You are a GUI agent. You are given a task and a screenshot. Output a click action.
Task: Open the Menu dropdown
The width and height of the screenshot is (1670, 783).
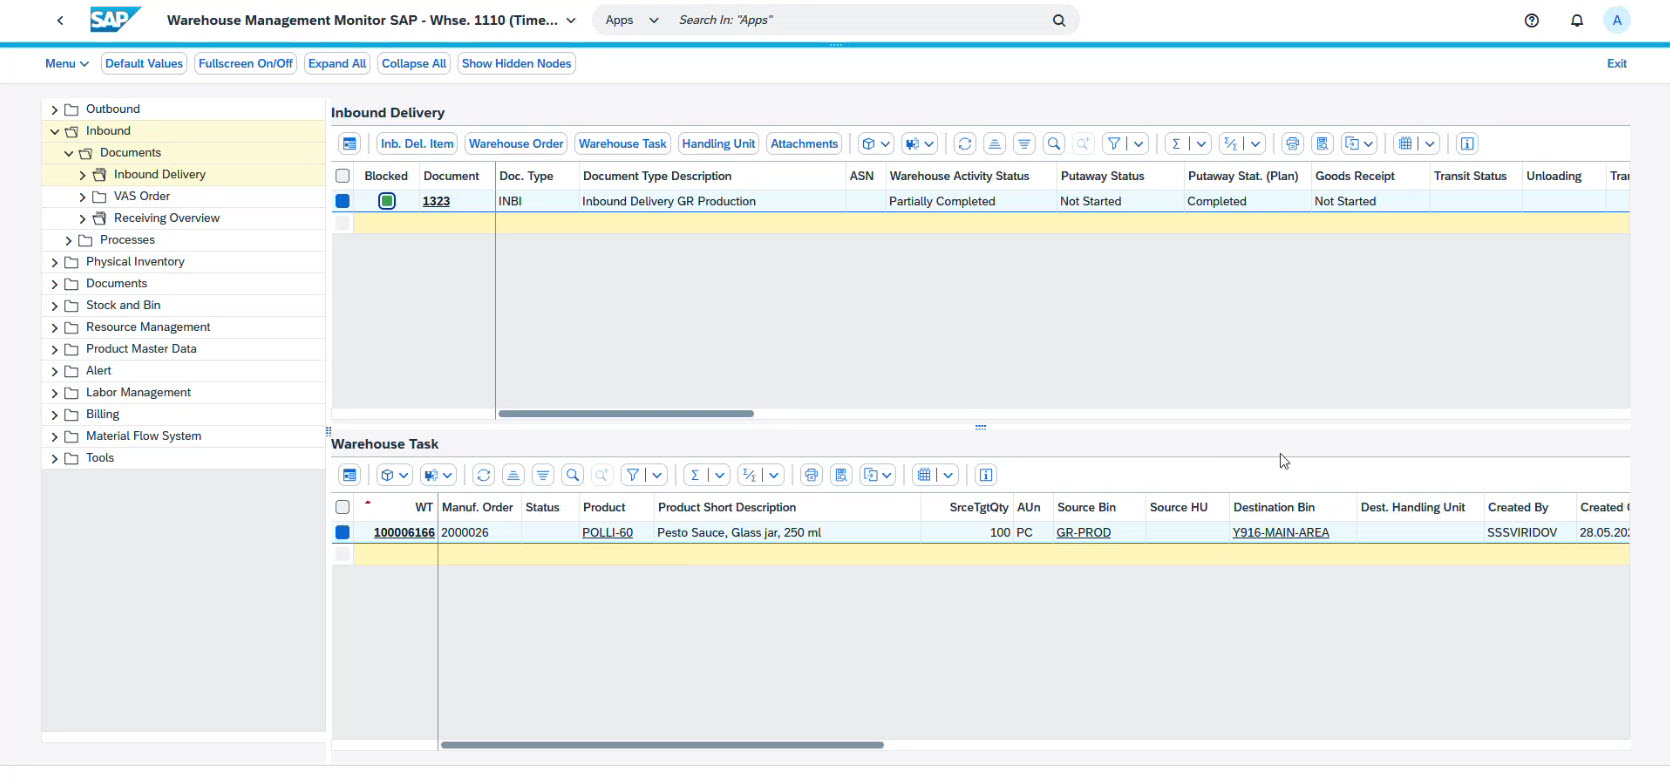[x=66, y=63]
